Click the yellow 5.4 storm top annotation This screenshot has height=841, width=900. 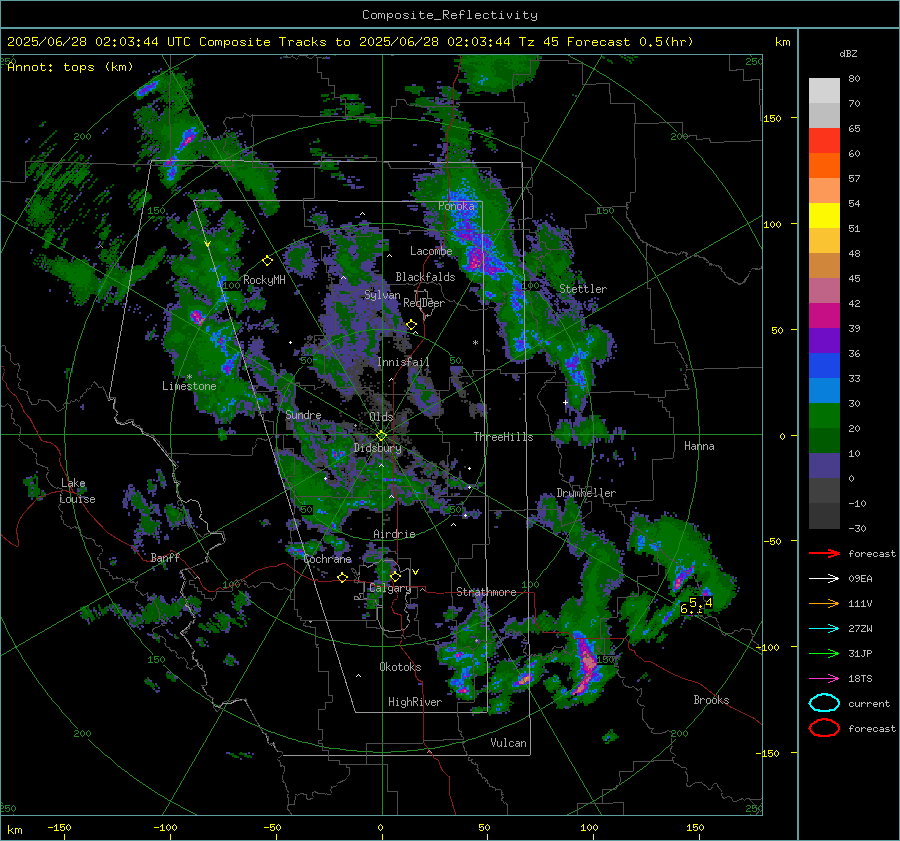pos(701,603)
